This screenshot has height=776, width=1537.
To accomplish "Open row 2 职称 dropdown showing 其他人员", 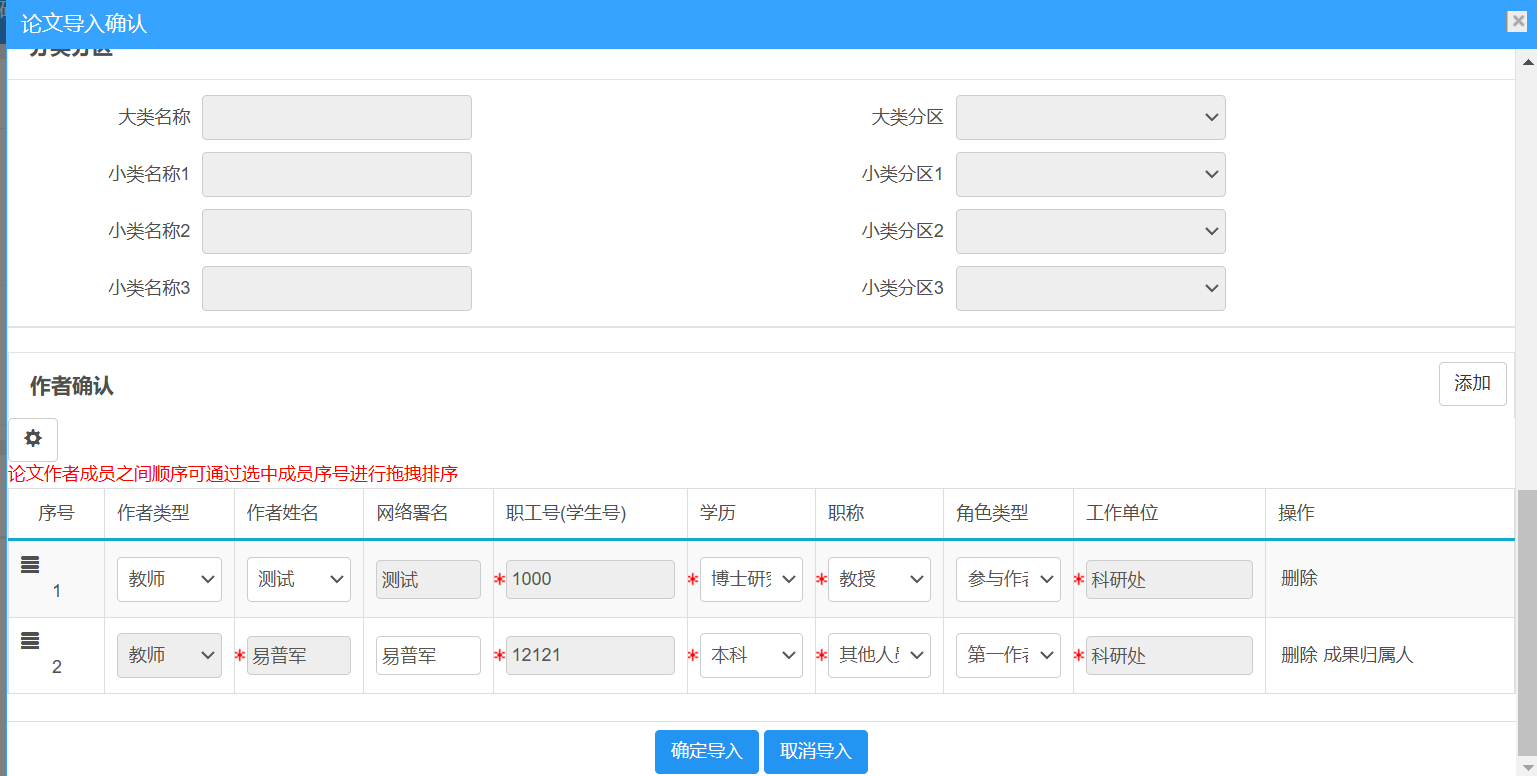I will click(879, 656).
